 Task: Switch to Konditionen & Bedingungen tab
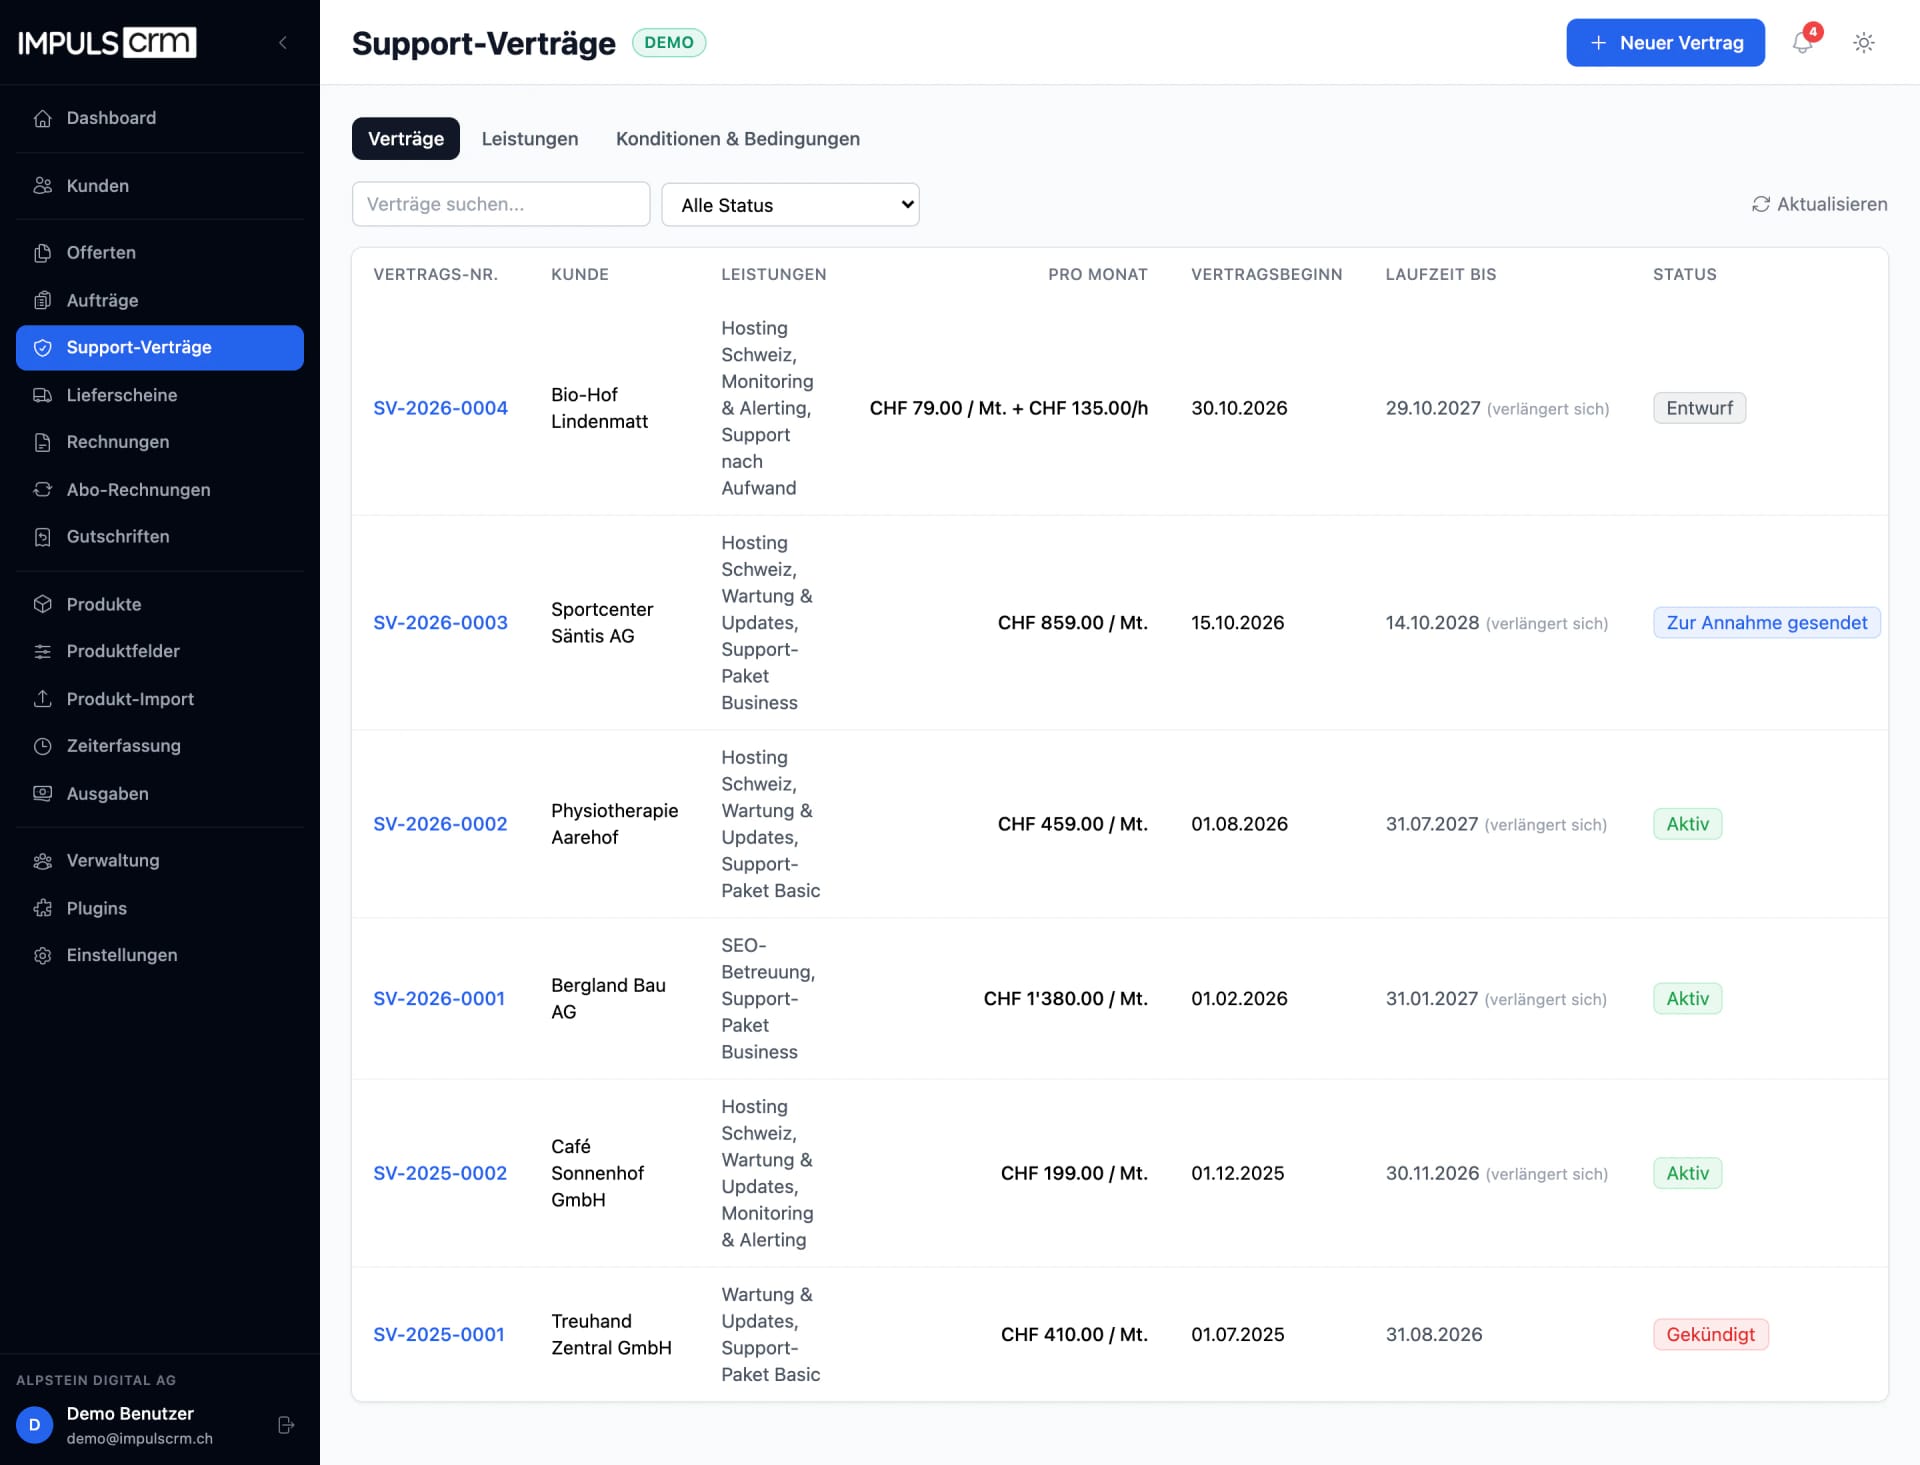[738, 139]
